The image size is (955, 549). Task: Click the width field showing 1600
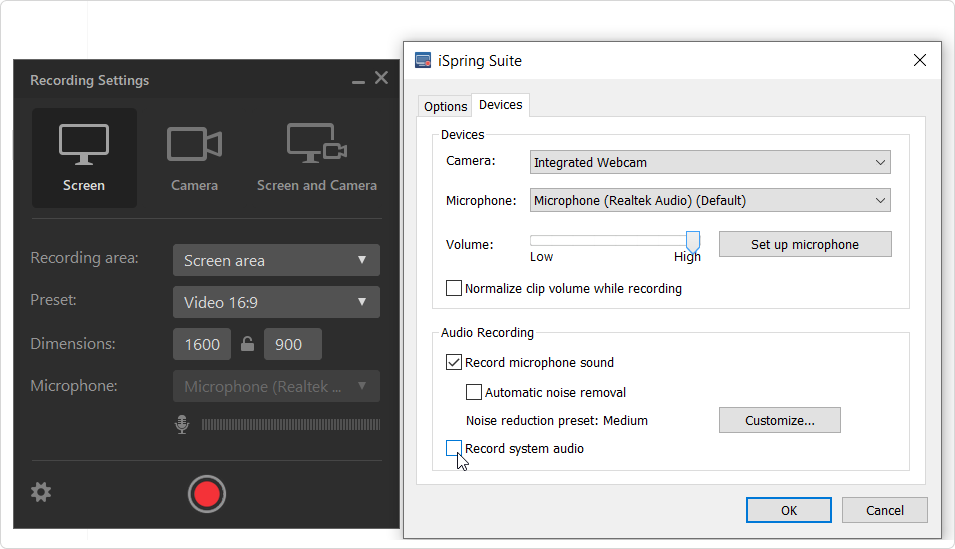[202, 344]
